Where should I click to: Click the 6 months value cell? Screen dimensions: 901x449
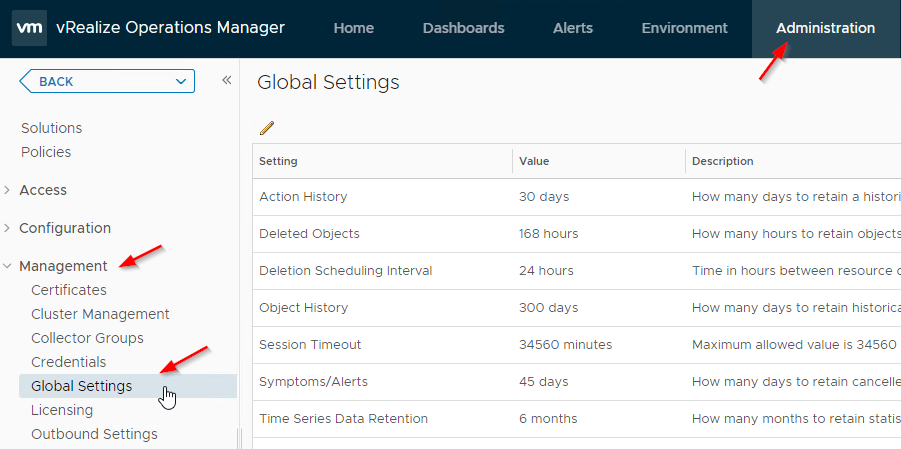point(548,419)
